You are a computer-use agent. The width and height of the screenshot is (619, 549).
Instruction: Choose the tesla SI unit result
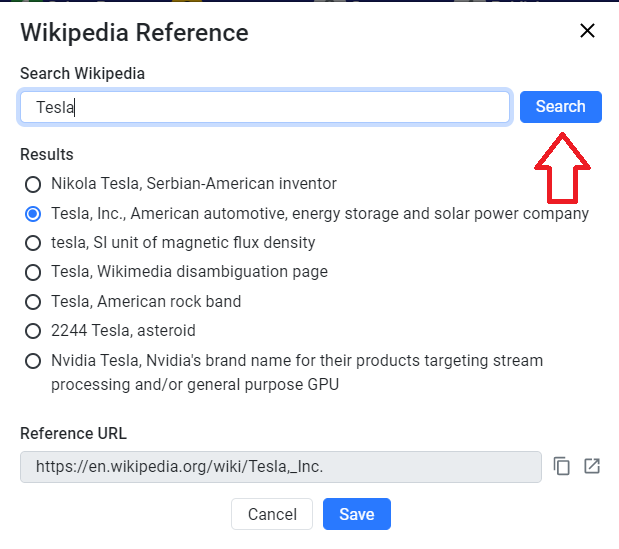[33, 243]
